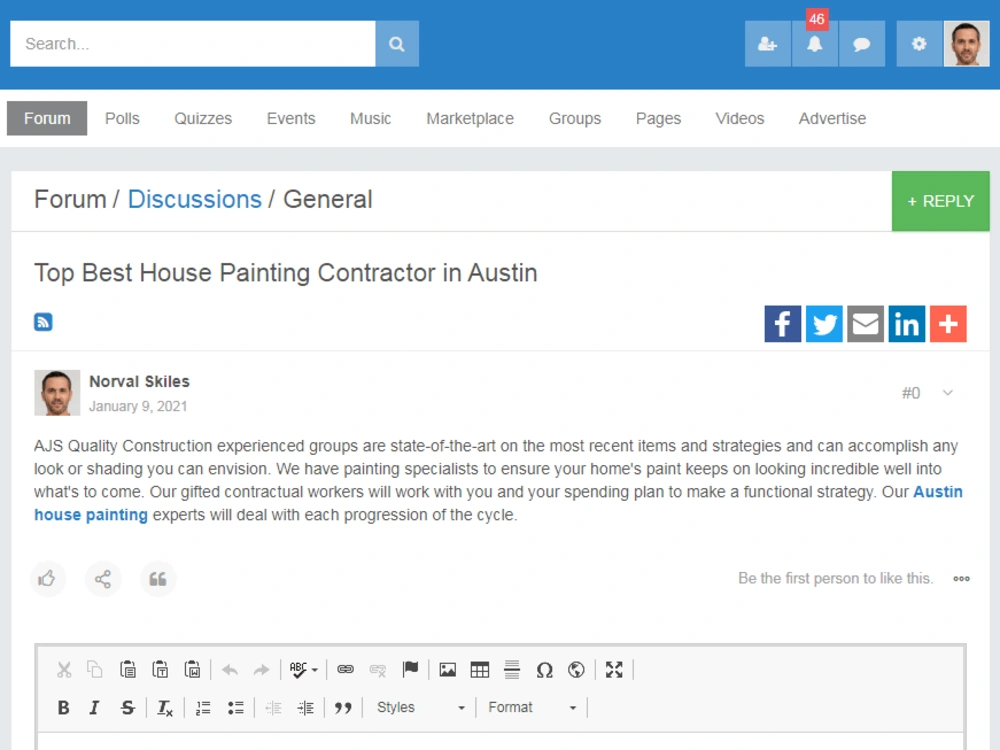This screenshot has height=750, width=1000.
Task: Insert special character omega icon
Action: (544, 670)
